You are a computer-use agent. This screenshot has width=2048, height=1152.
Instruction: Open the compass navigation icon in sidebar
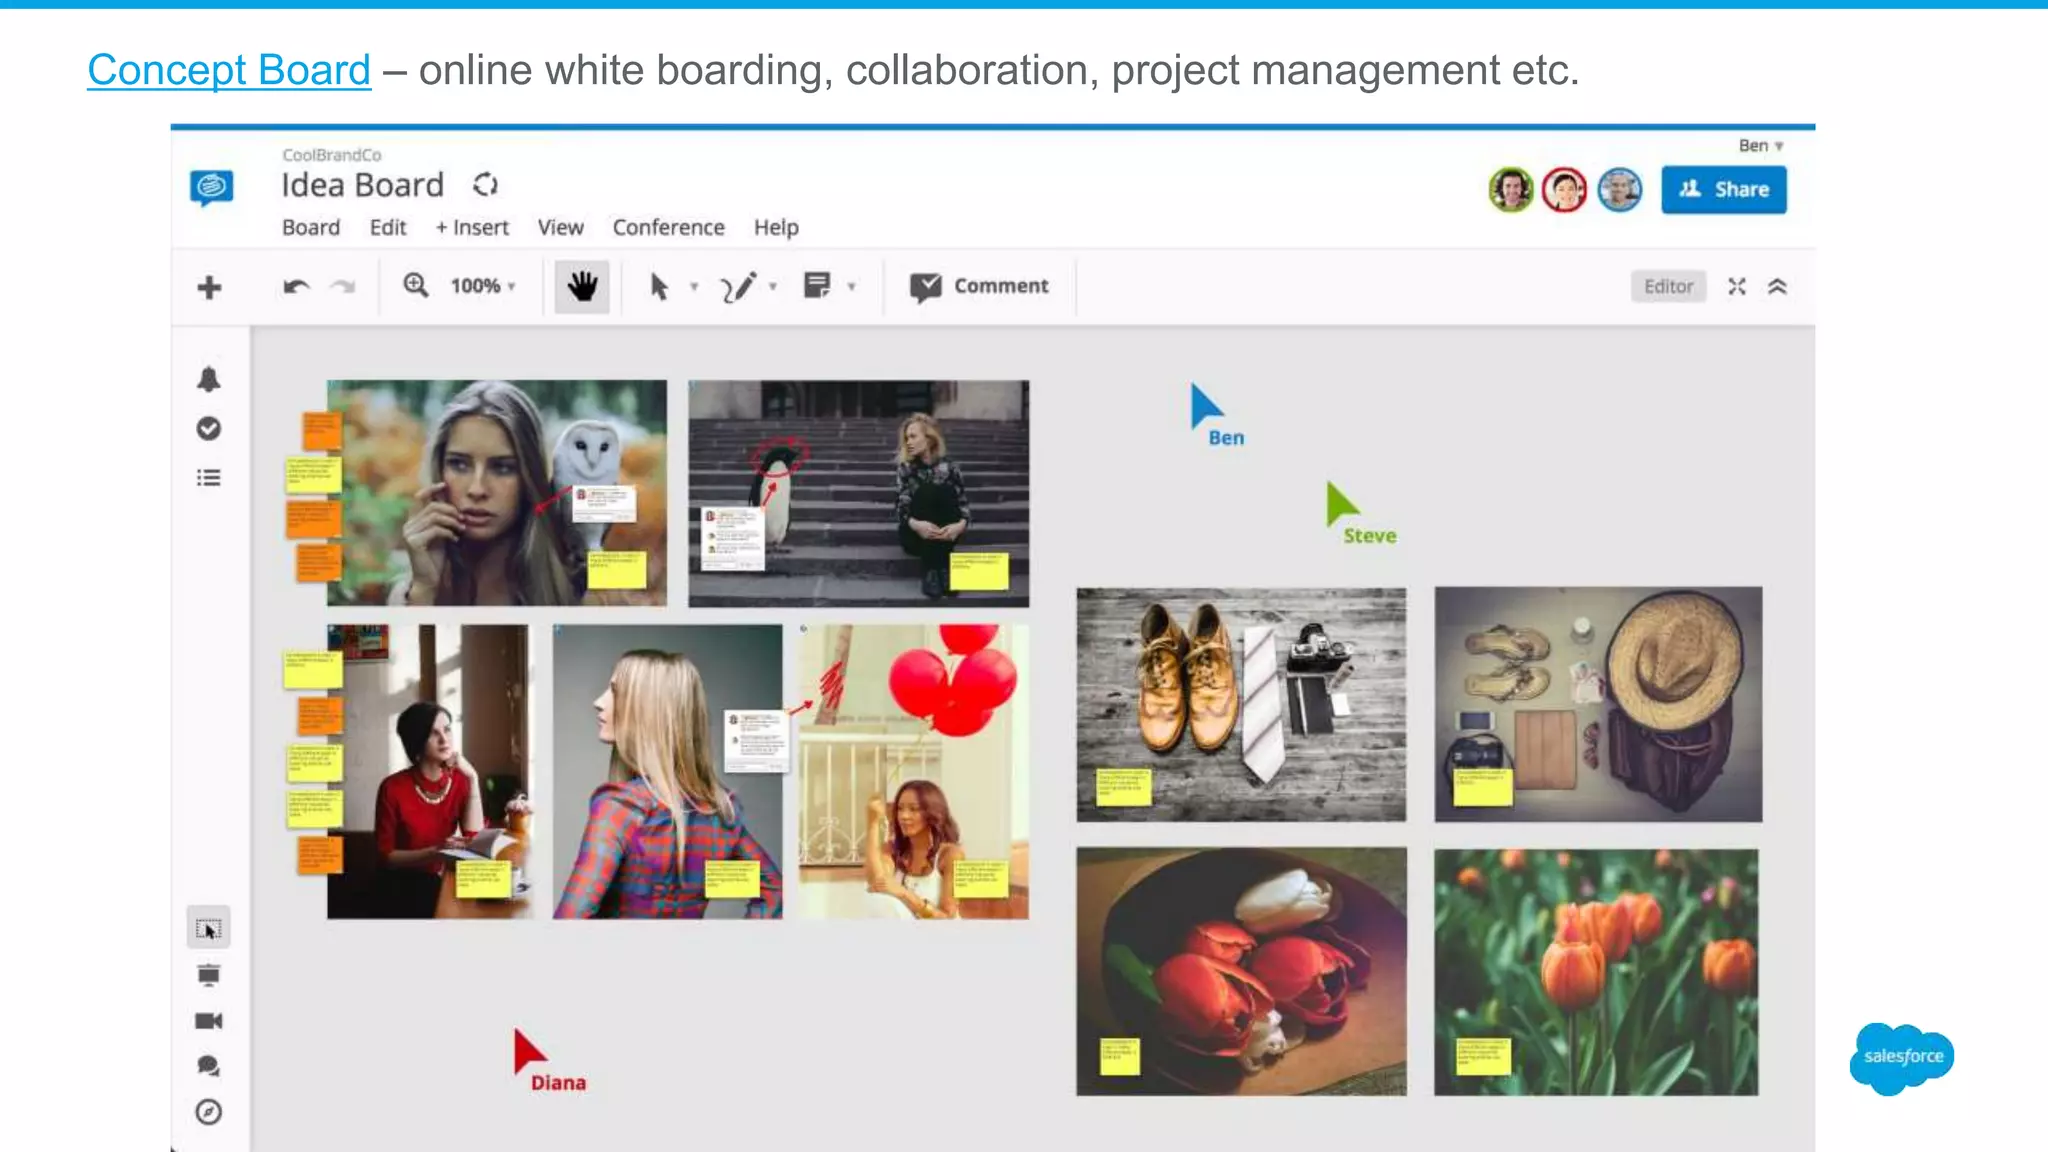[208, 1112]
